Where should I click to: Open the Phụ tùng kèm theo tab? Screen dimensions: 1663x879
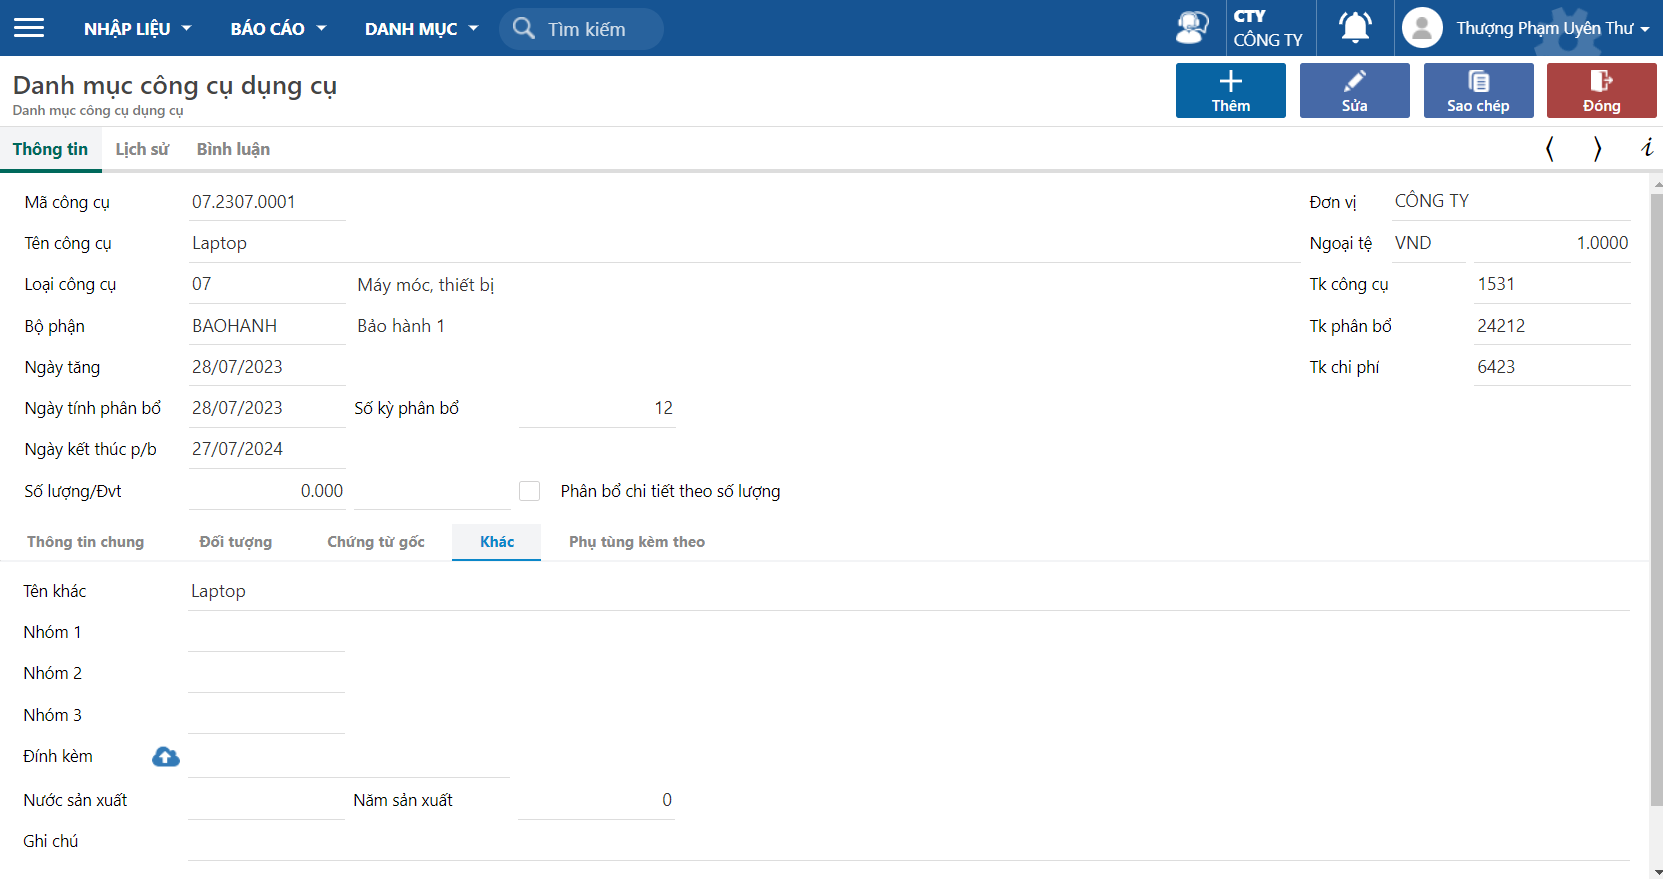pyautogui.click(x=637, y=542)
